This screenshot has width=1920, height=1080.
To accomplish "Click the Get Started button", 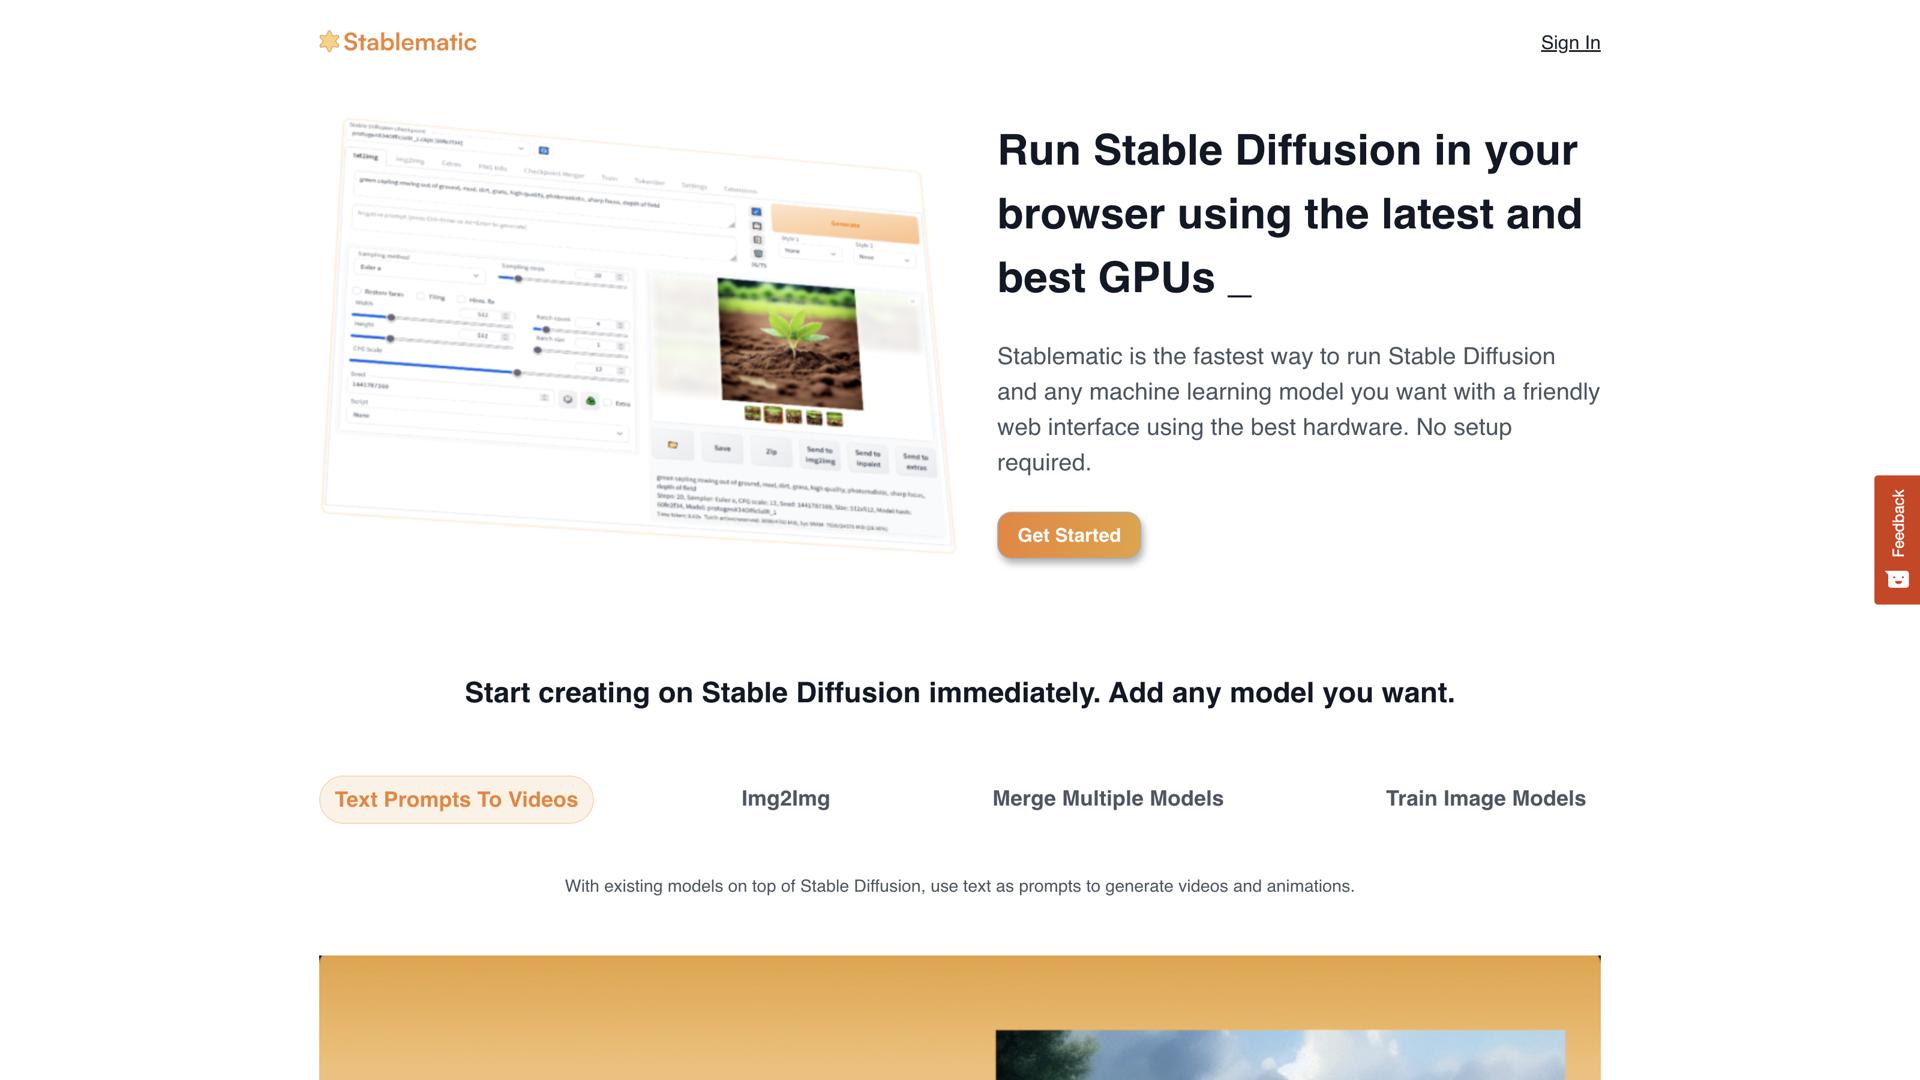I will (1068, 535).
